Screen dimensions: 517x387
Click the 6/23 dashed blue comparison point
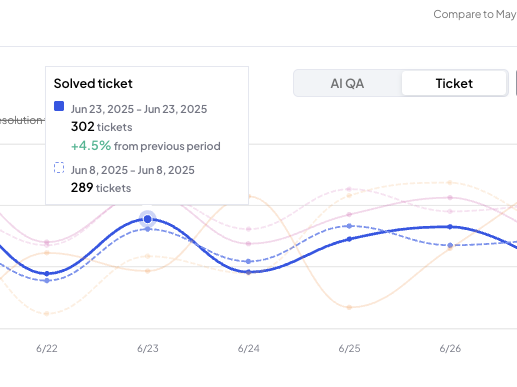click(x=148, y=229)
